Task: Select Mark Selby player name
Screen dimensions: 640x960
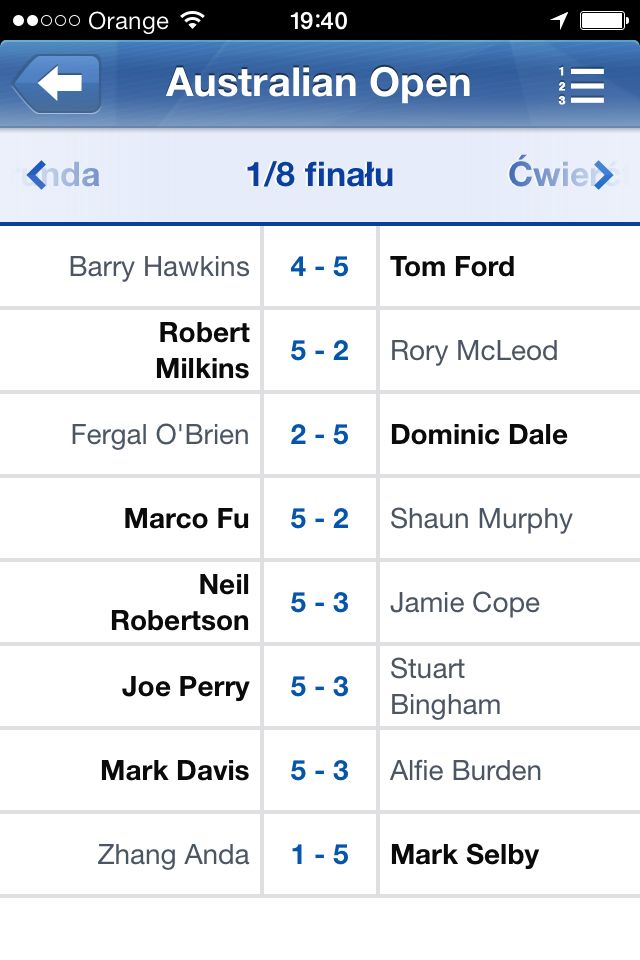Action: [465, 855]
